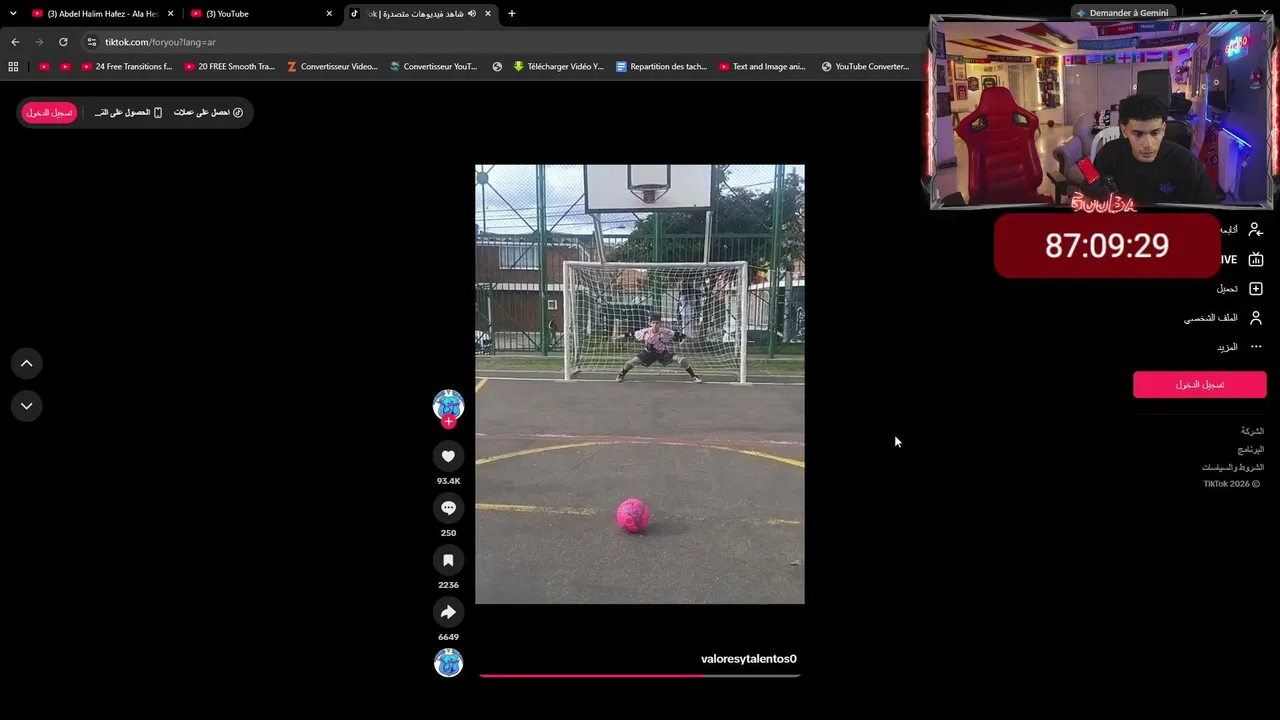
Task: Close the TikTok tab
Action: 488,14
